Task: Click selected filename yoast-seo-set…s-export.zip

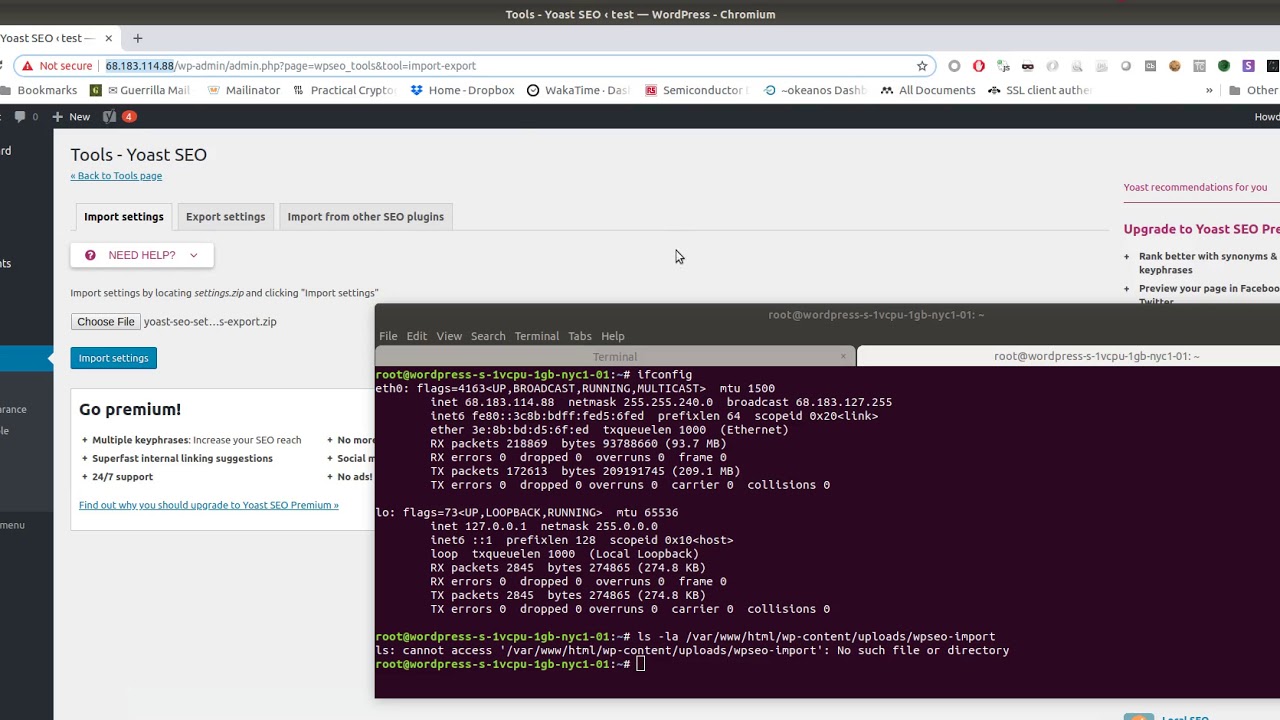Action: [210, 322]
